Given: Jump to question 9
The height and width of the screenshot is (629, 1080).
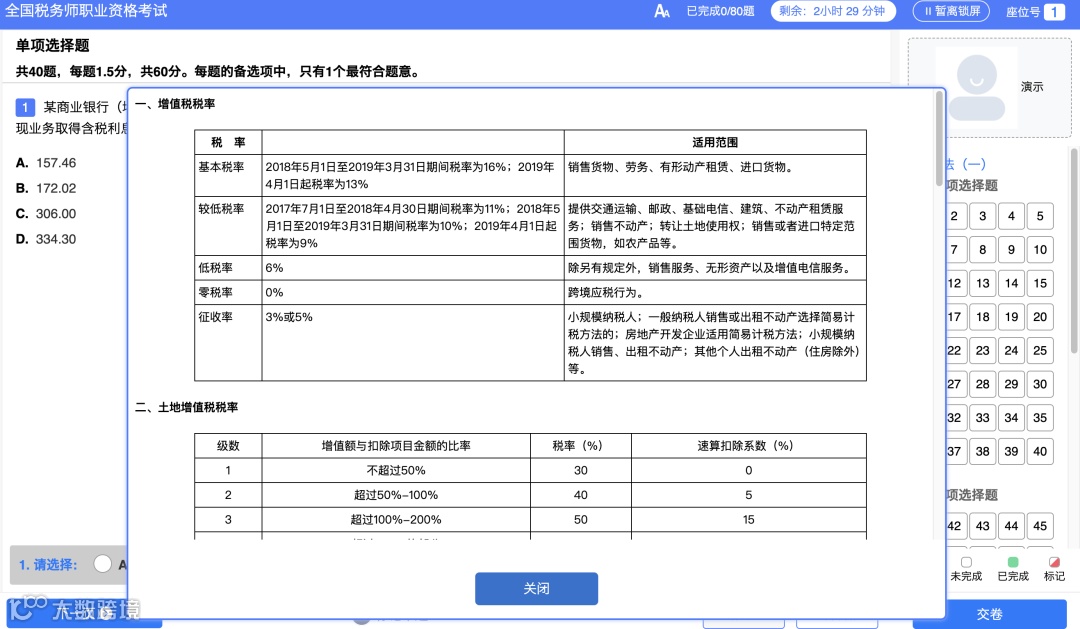Looking at the screenshot, I should pos(1011,249).
